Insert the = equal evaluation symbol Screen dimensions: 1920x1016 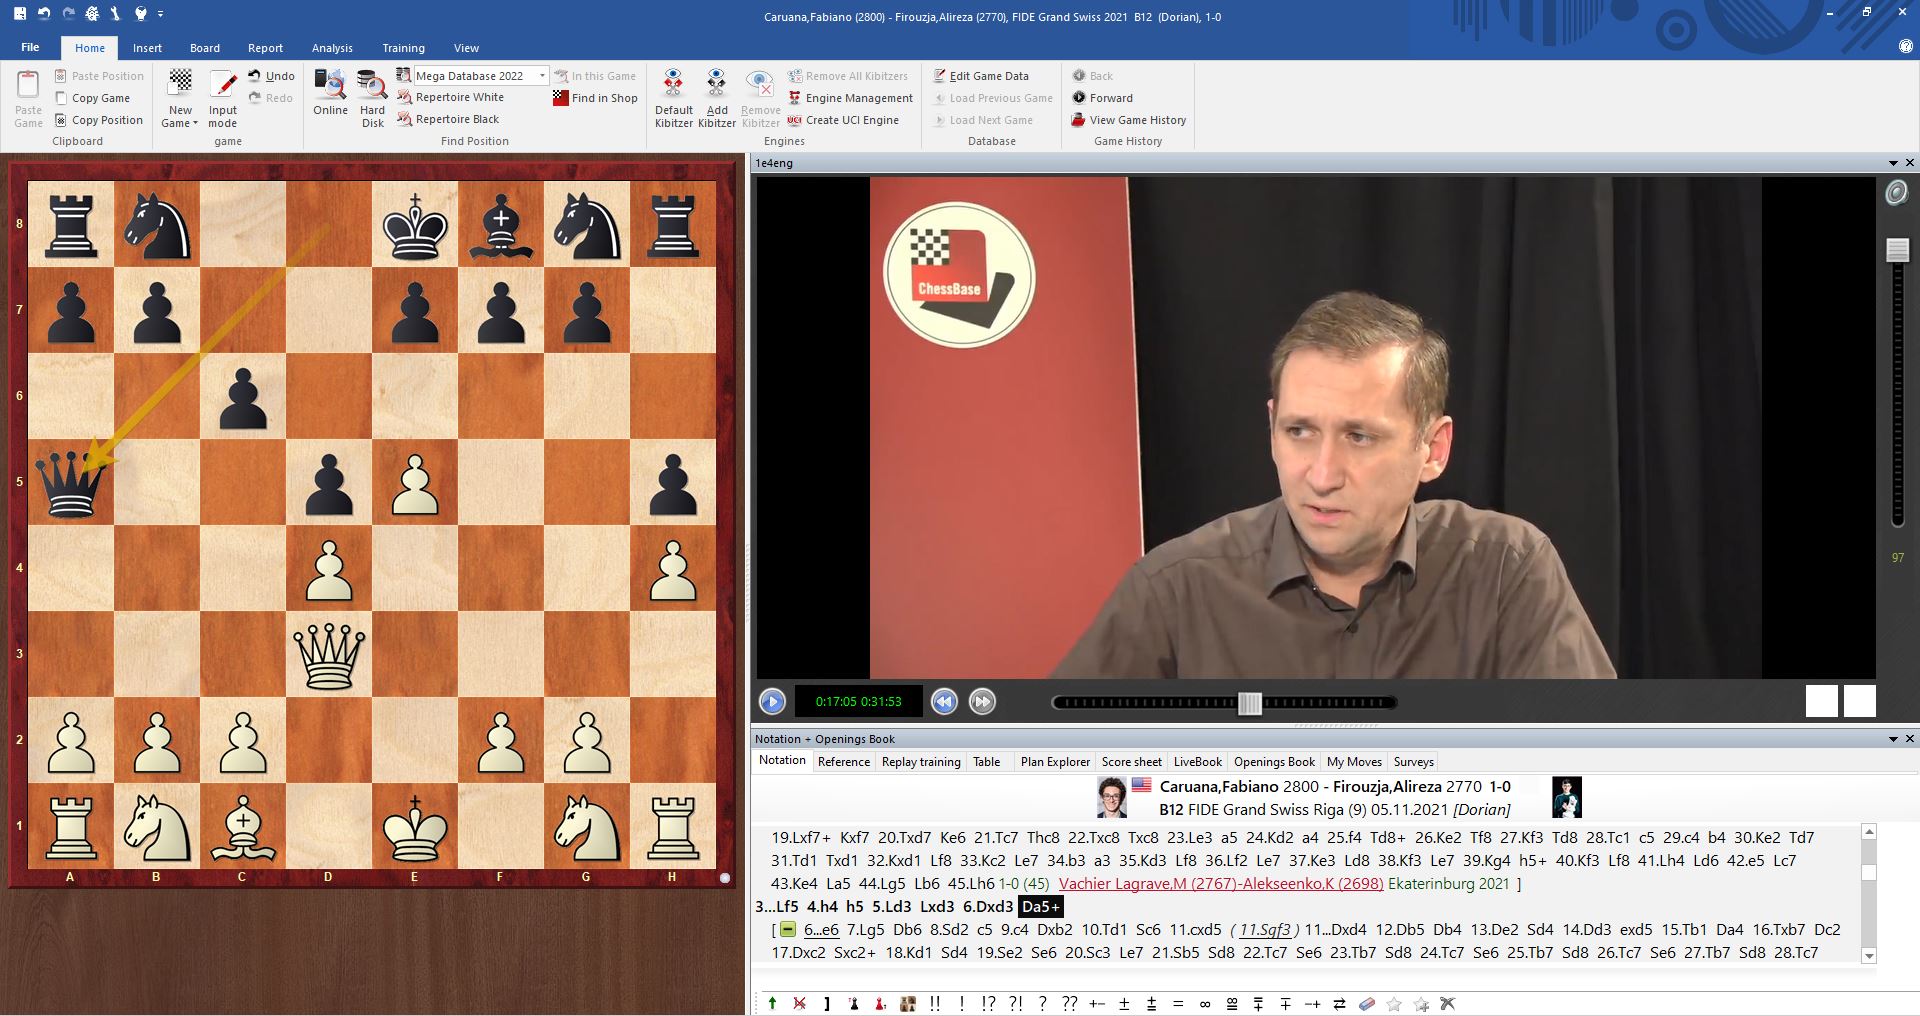click(1178, 1004)
